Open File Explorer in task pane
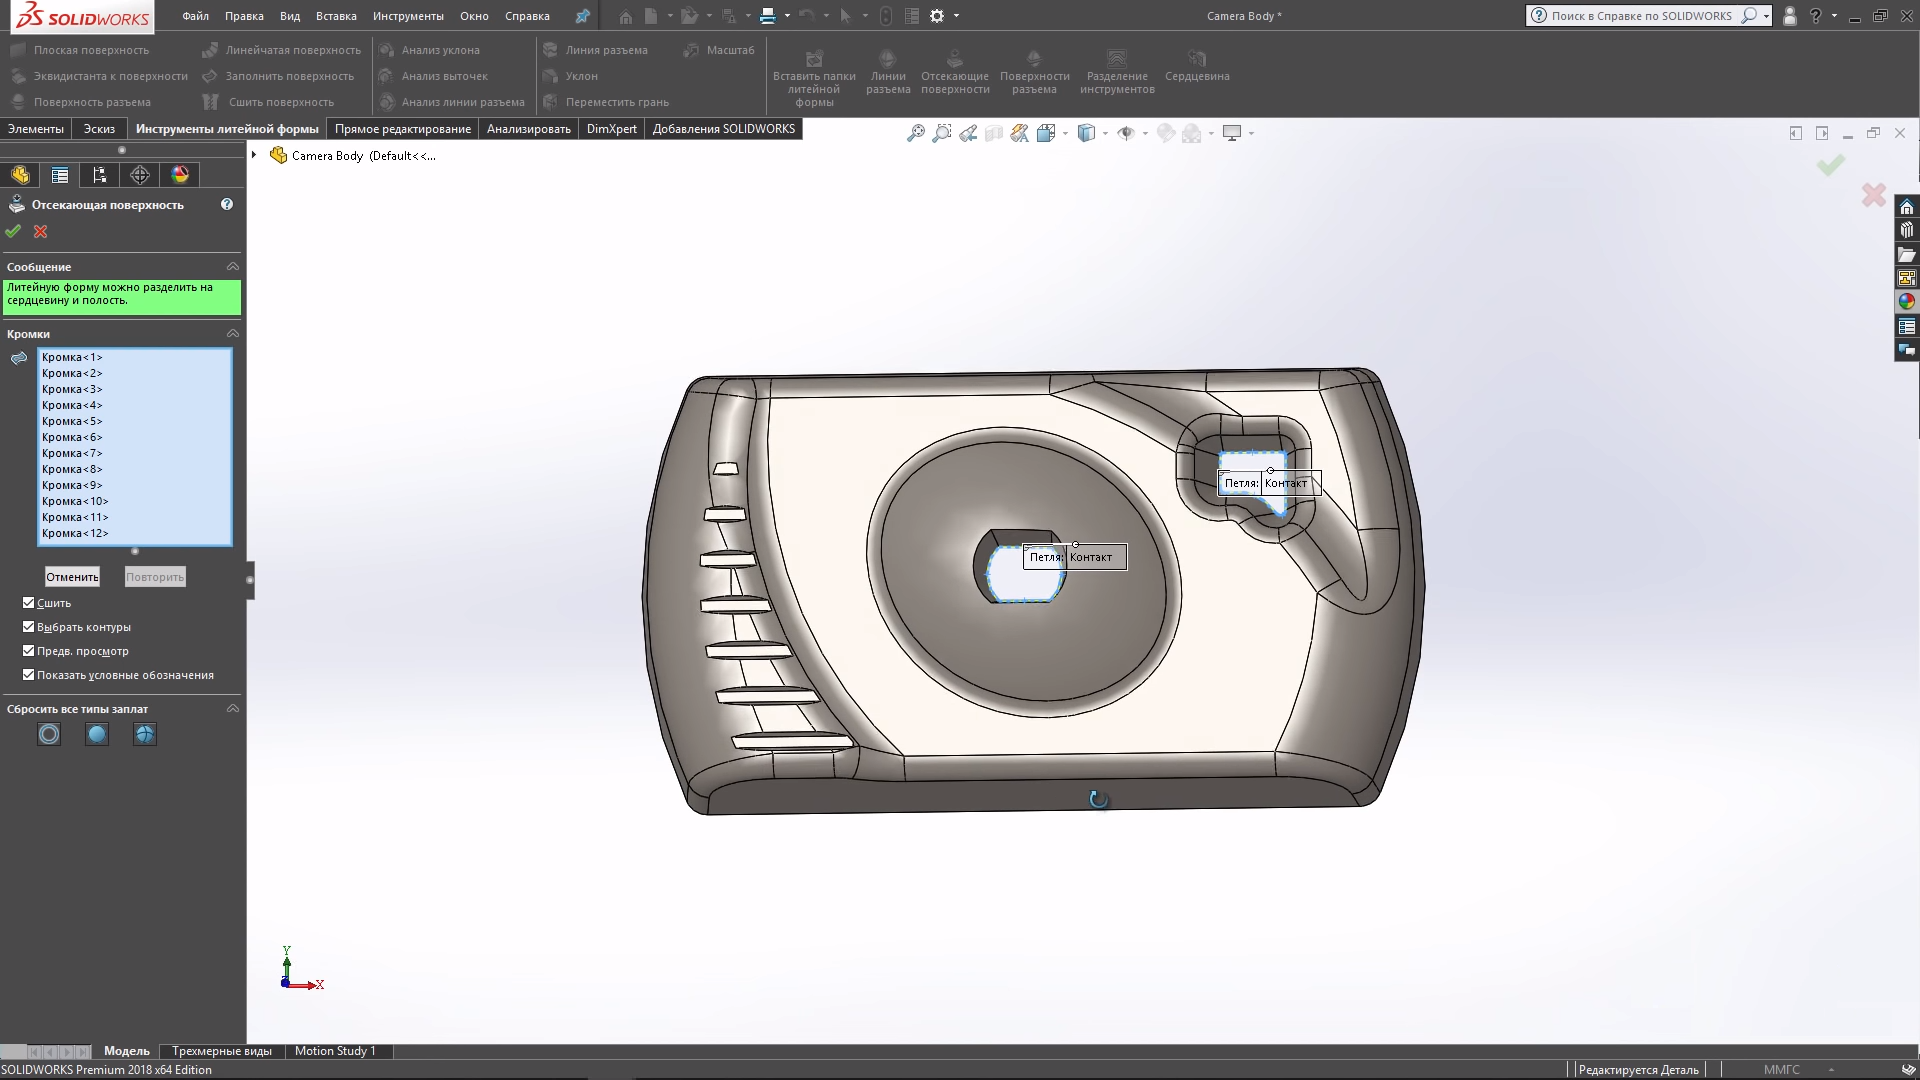1920x1080 pixels. click(x=1906, y=255)
